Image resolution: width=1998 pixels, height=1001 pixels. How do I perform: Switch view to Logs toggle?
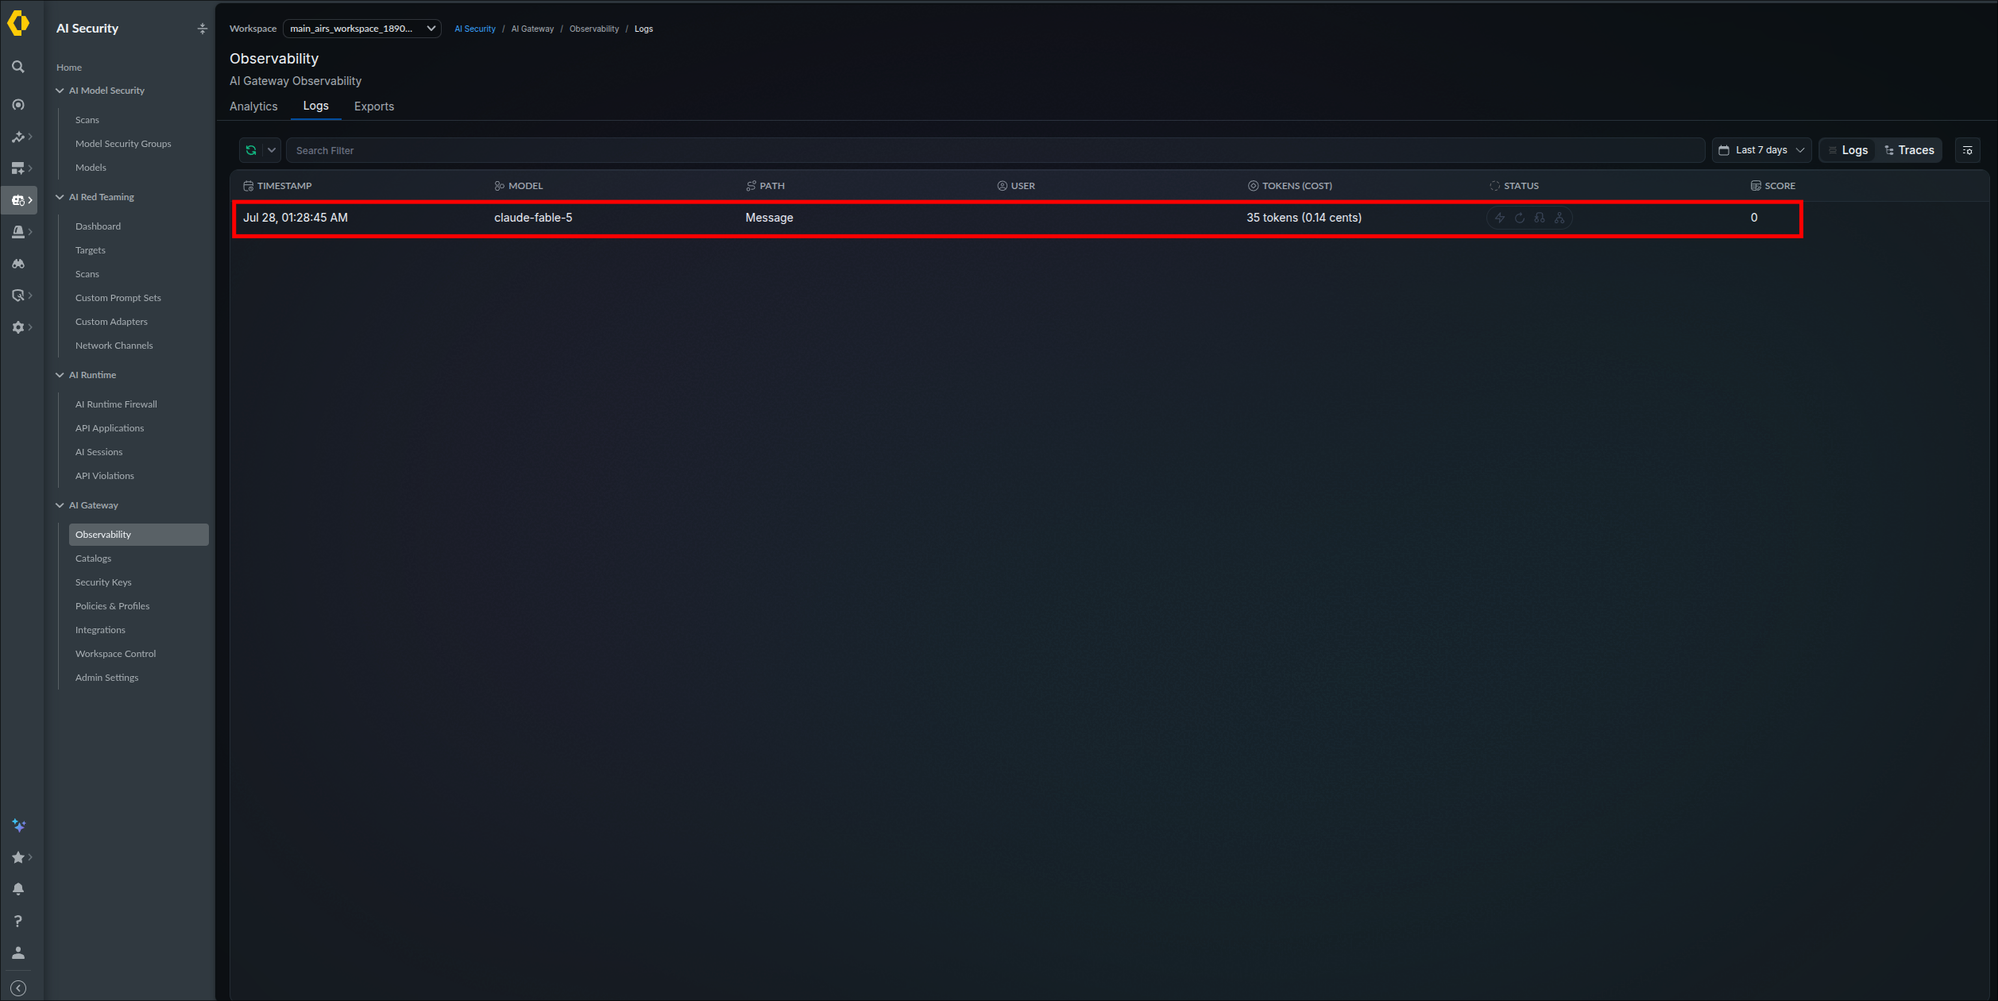(x=1848, y=150)
